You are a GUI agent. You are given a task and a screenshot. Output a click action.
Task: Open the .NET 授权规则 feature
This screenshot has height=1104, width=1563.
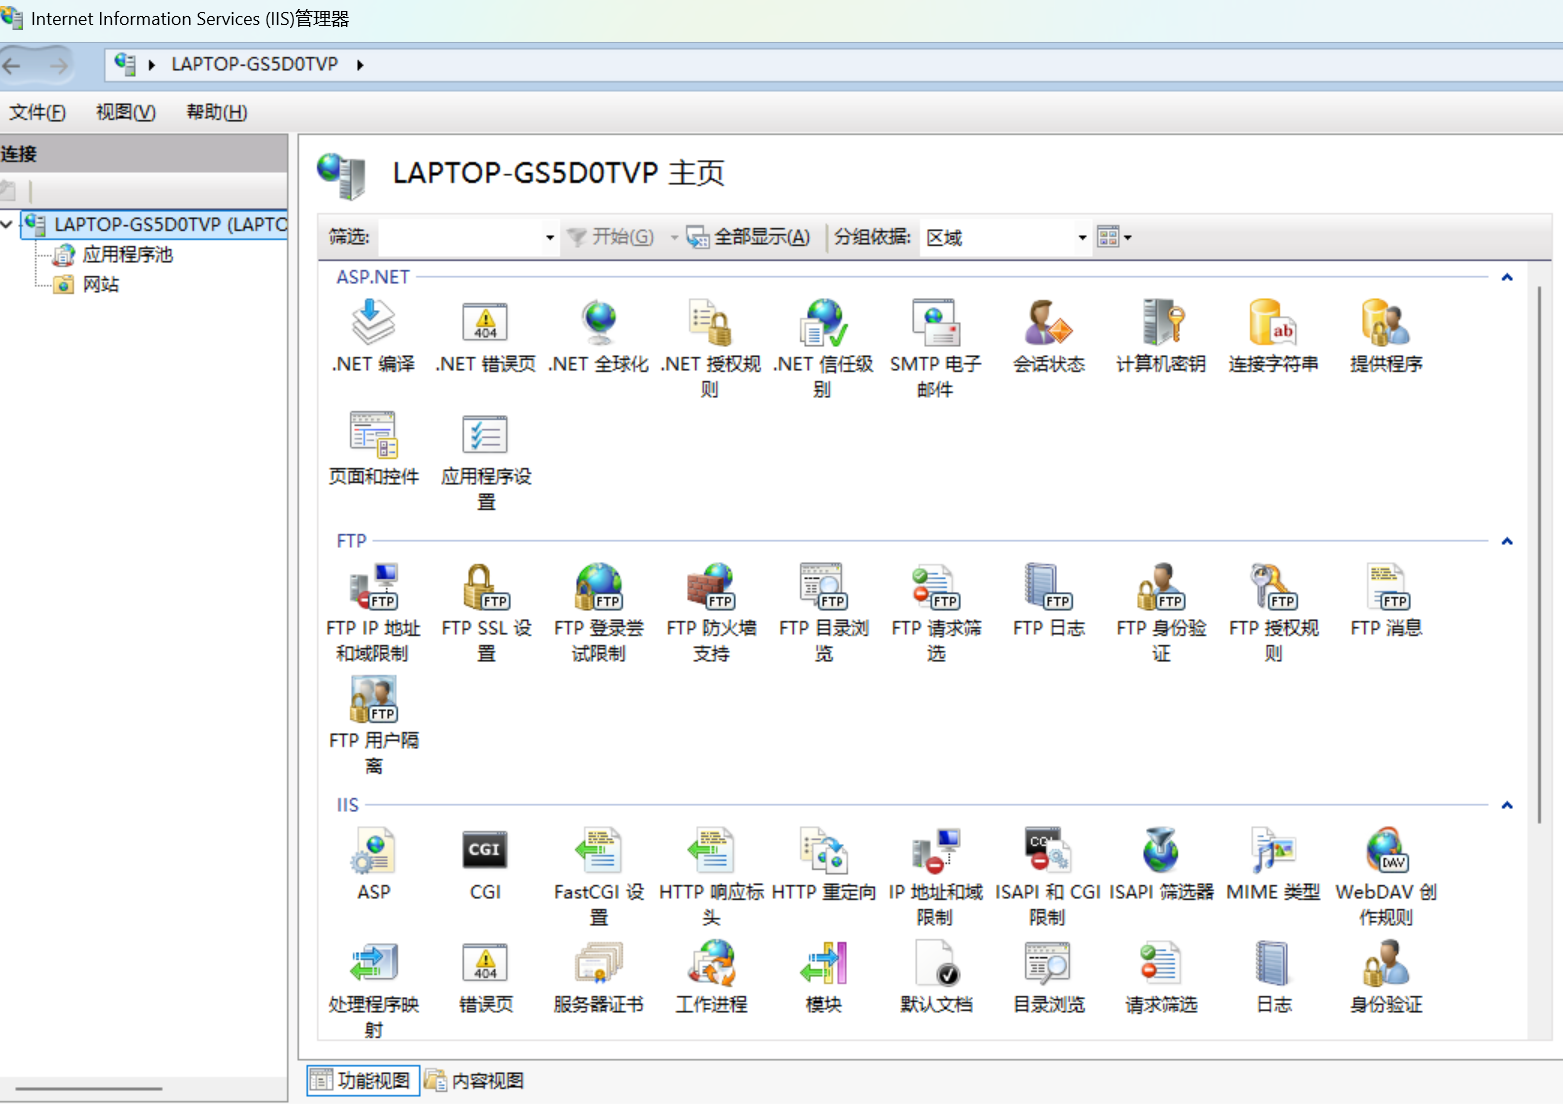coord(710,348)
